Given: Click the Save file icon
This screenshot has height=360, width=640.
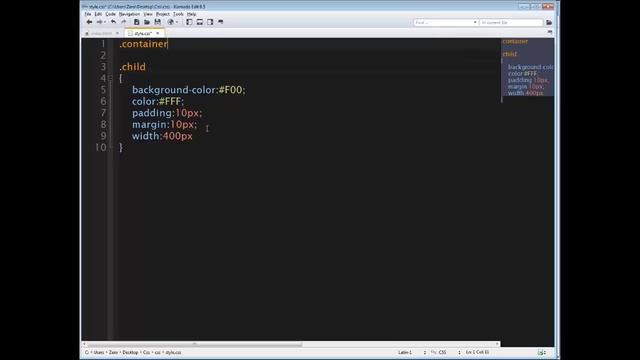Looking at the screenshot, I should tap(158, 22).
